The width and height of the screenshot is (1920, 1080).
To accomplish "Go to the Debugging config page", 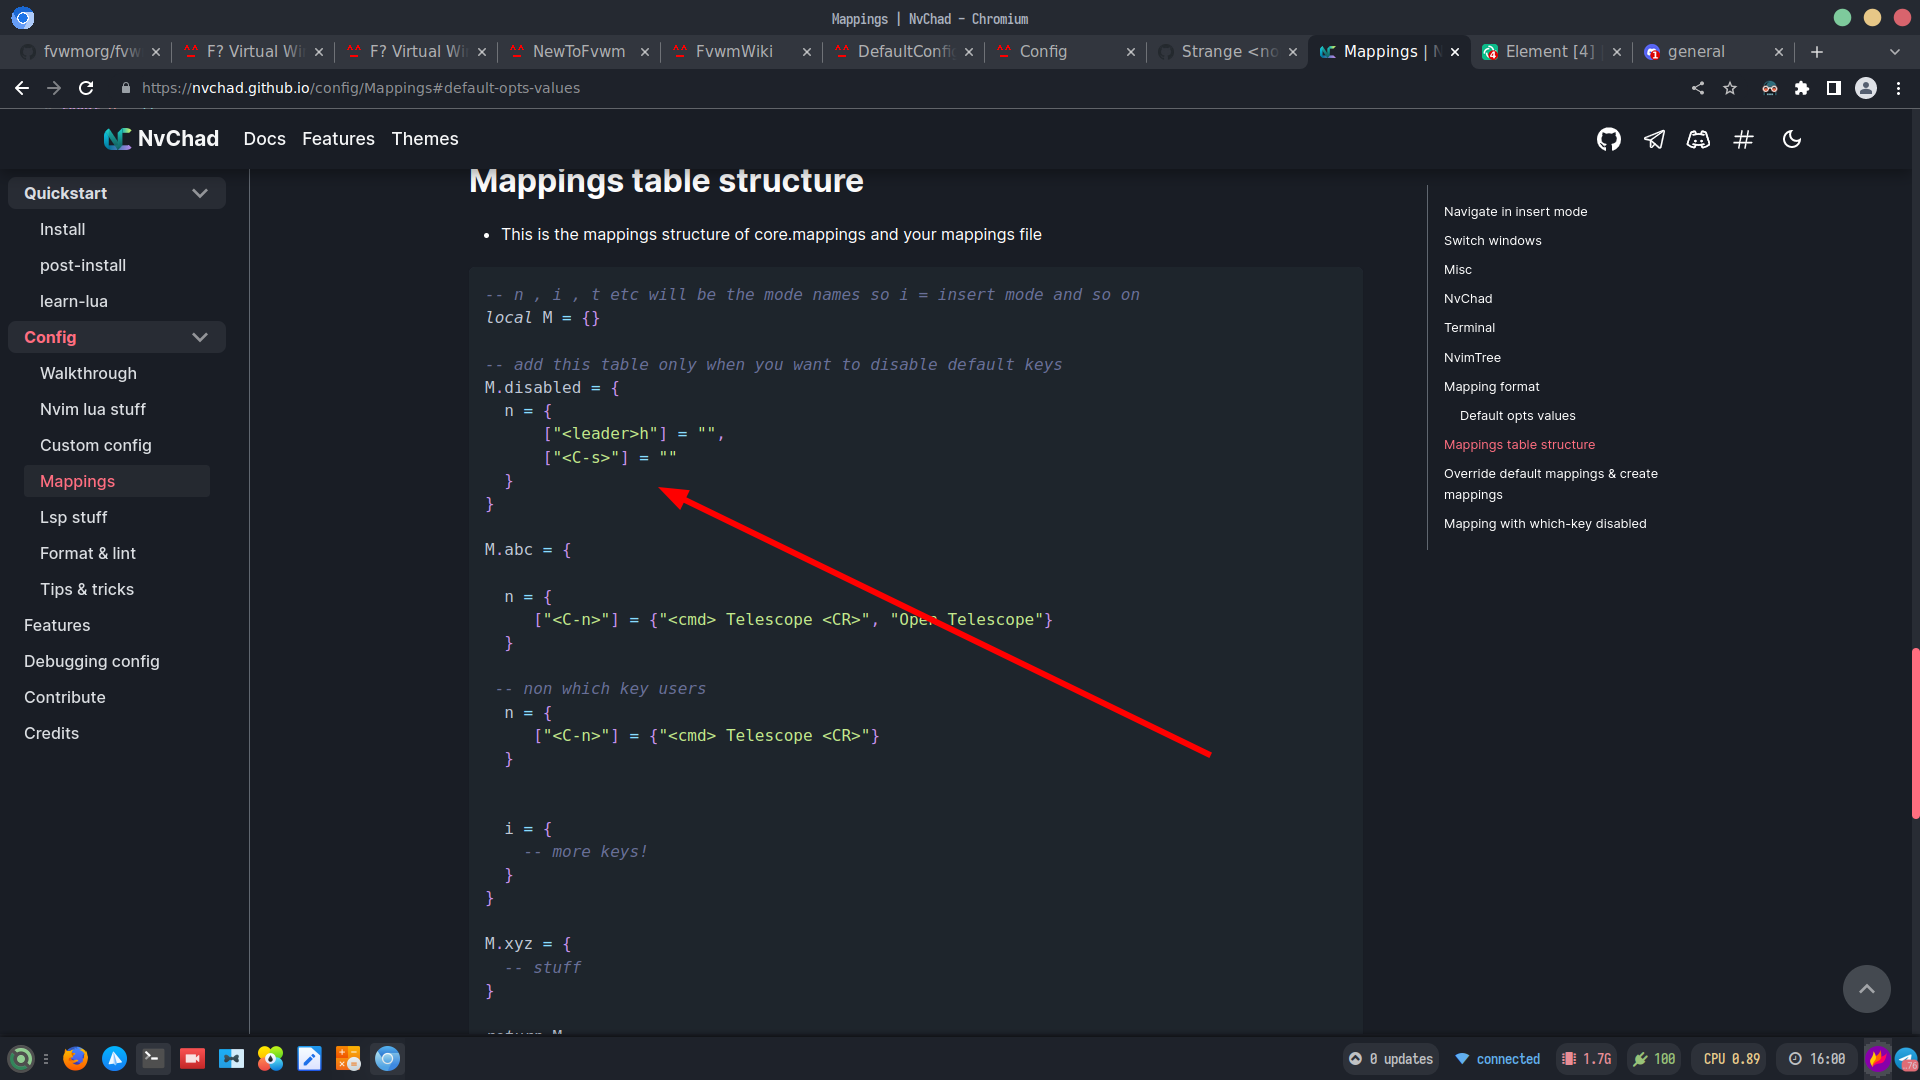I will point(92,661).
